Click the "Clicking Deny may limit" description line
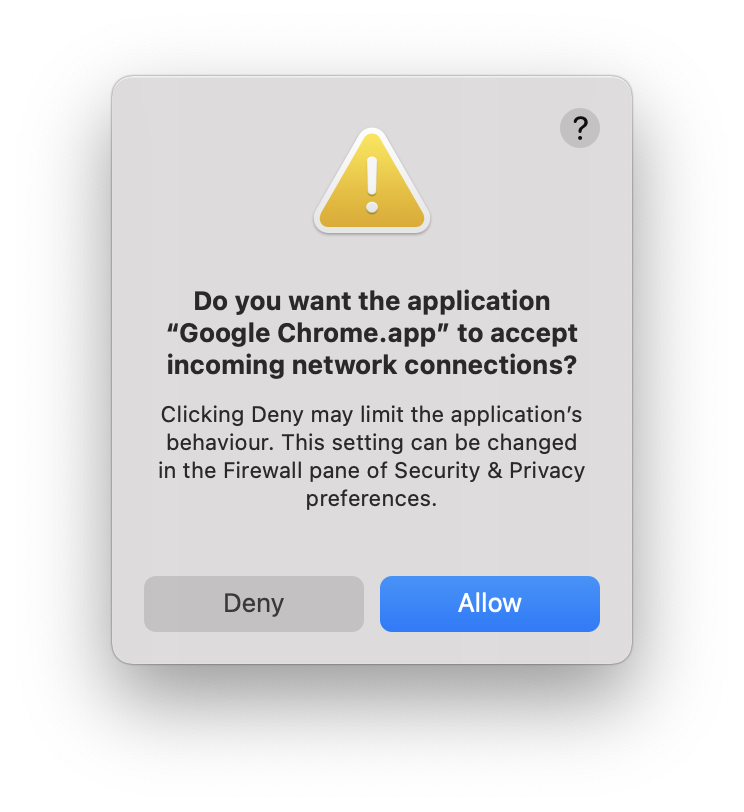This screenshot has height=812, width=744. pyautogui.click(x=371, y=414)
